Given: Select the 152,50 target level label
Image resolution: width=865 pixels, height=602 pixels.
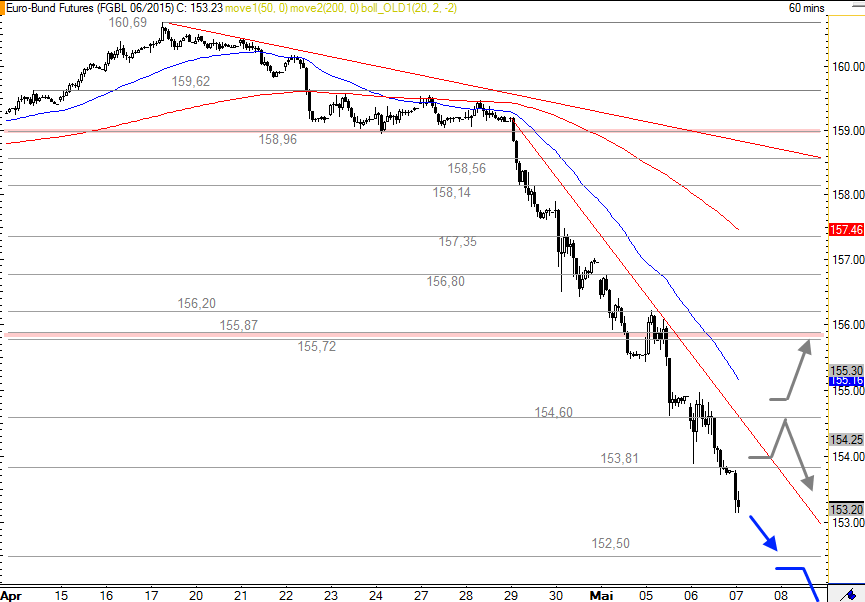Looking at the screenshot, I should pos(611,544).
